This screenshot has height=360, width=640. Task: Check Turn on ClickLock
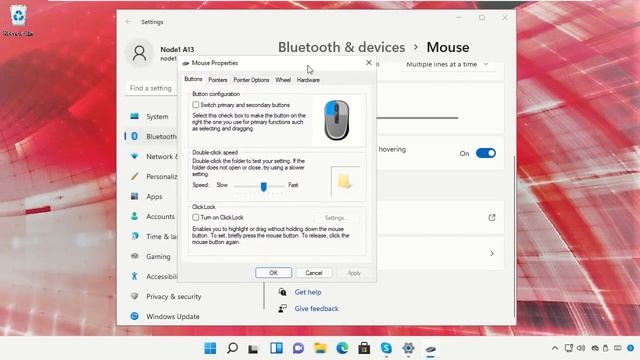click(x=196, y=217)
